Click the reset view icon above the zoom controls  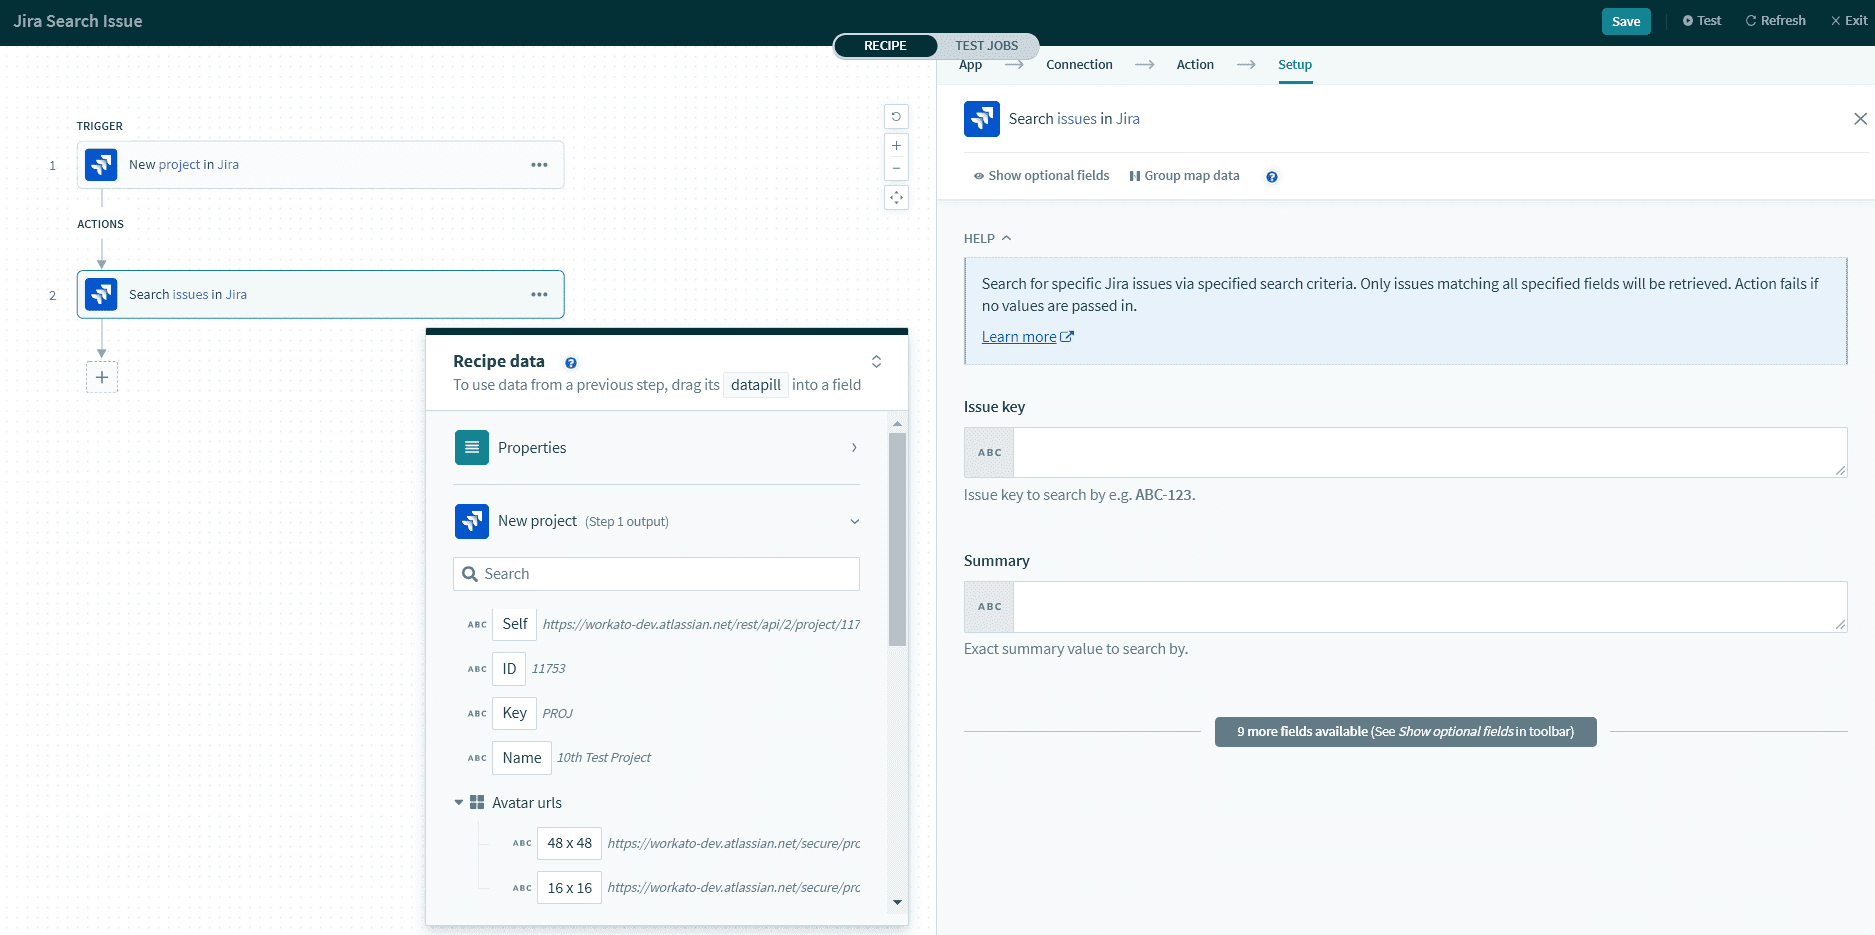click(x=896, y=116)
